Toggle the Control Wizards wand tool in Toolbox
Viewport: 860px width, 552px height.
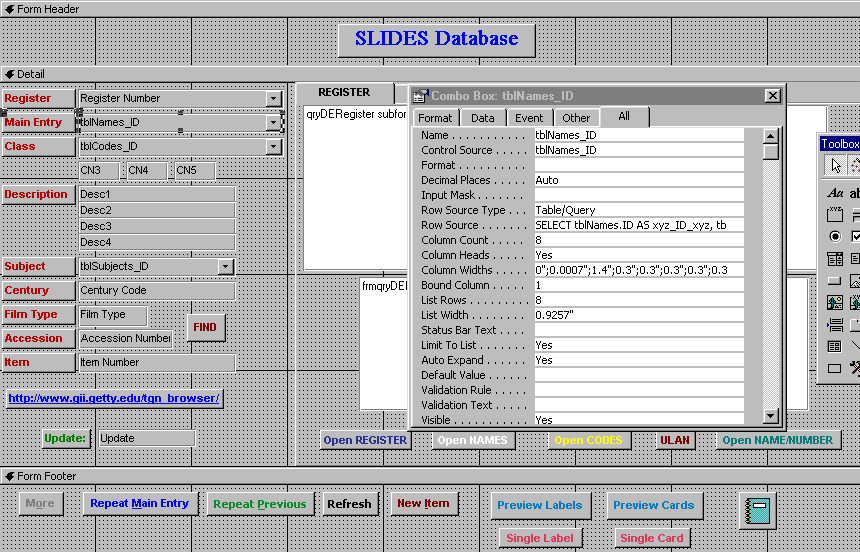pyautogui.click(x=855, y=165)
